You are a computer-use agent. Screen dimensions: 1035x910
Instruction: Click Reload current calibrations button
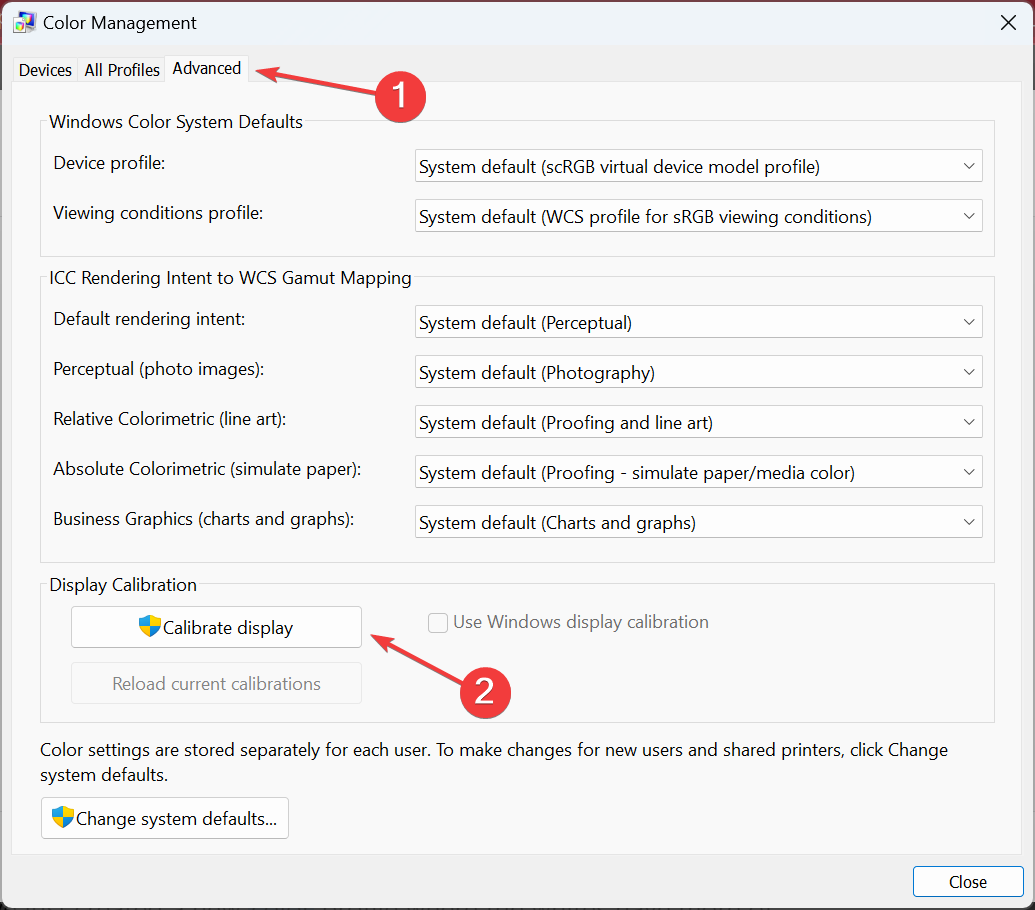click(217, 683)
